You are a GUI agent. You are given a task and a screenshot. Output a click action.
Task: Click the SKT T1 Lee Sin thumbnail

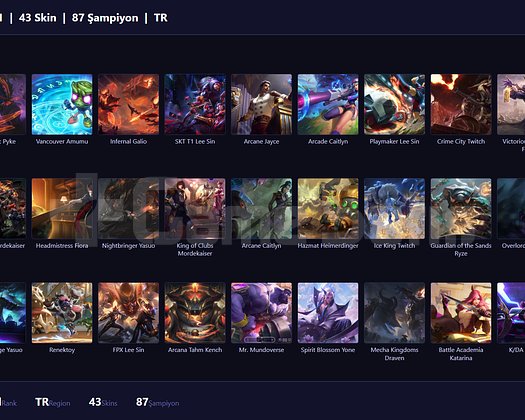click(195, 104)
